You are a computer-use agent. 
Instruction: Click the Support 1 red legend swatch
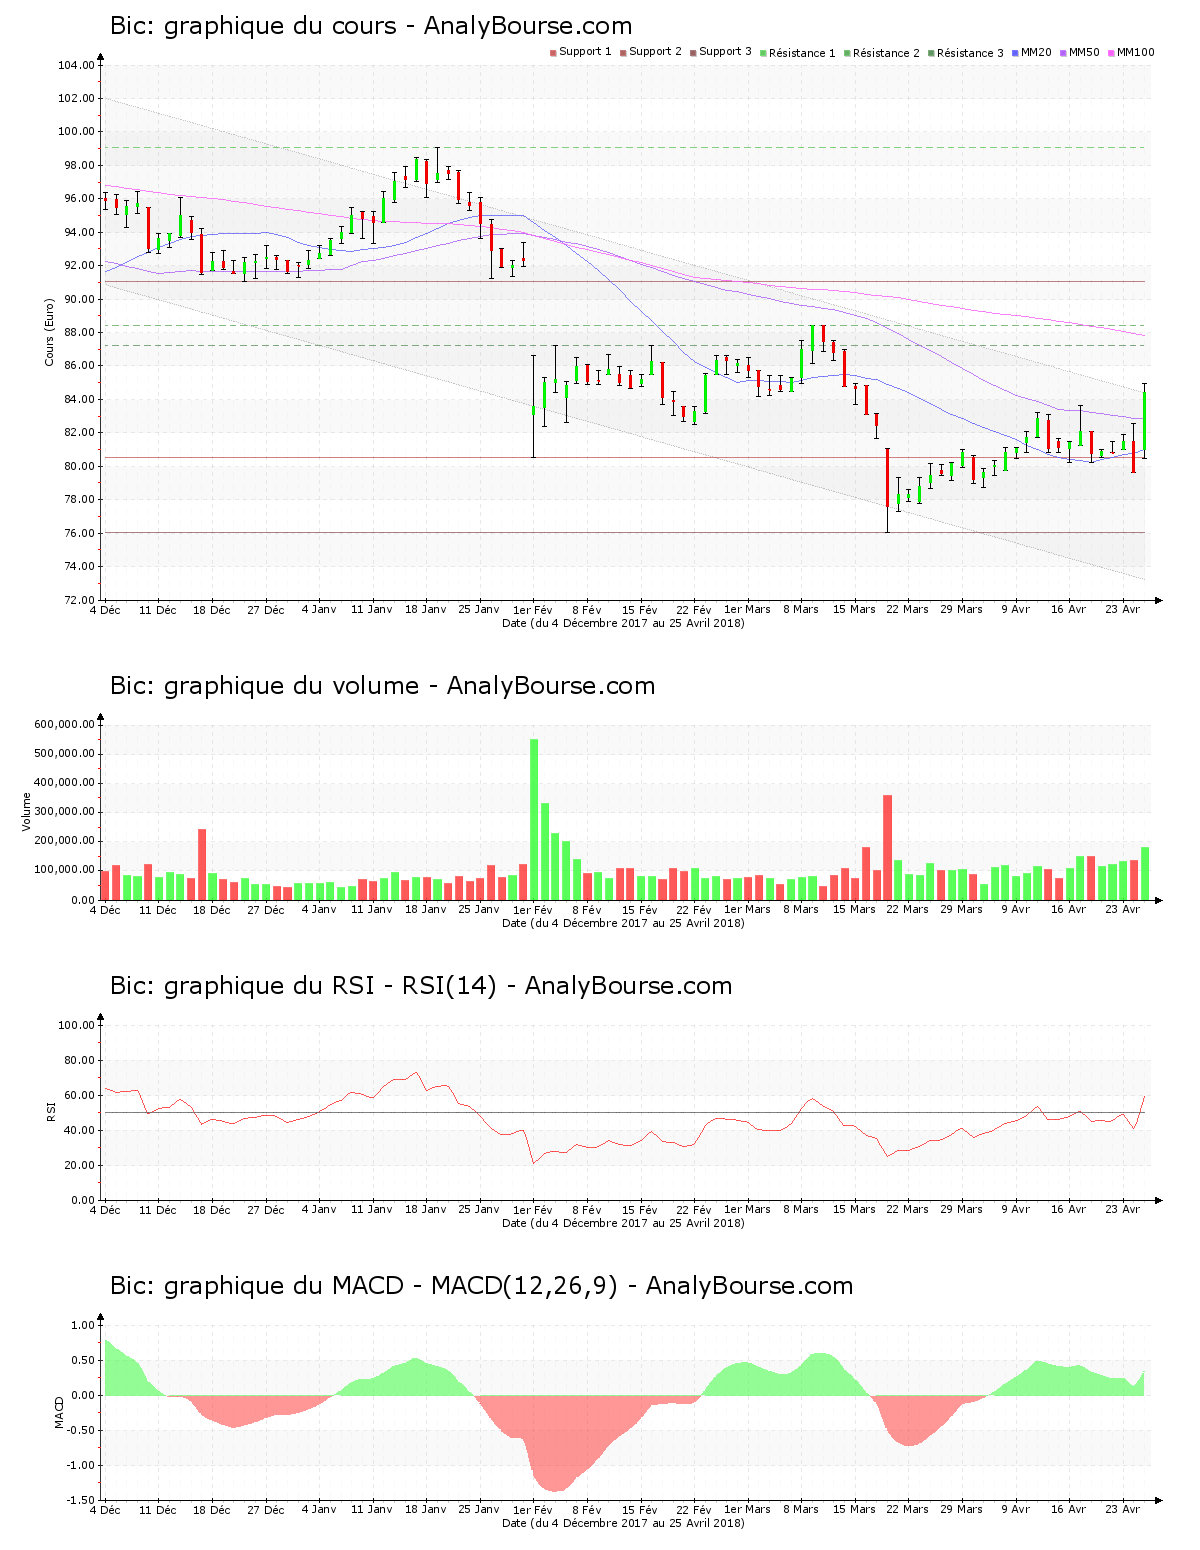point(553,53)
